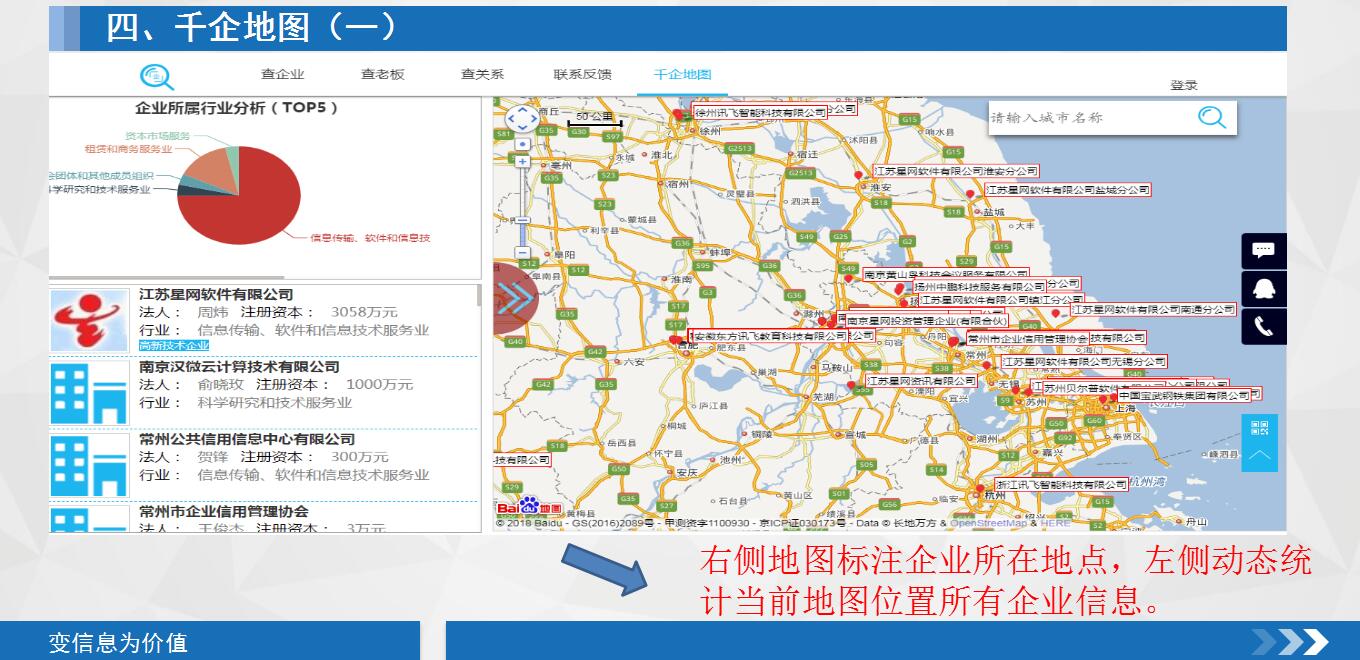Click the magnifier icon in city search
This screenshot has height=660, width=1360.
pyautogui.click(x=1212, y=118)
